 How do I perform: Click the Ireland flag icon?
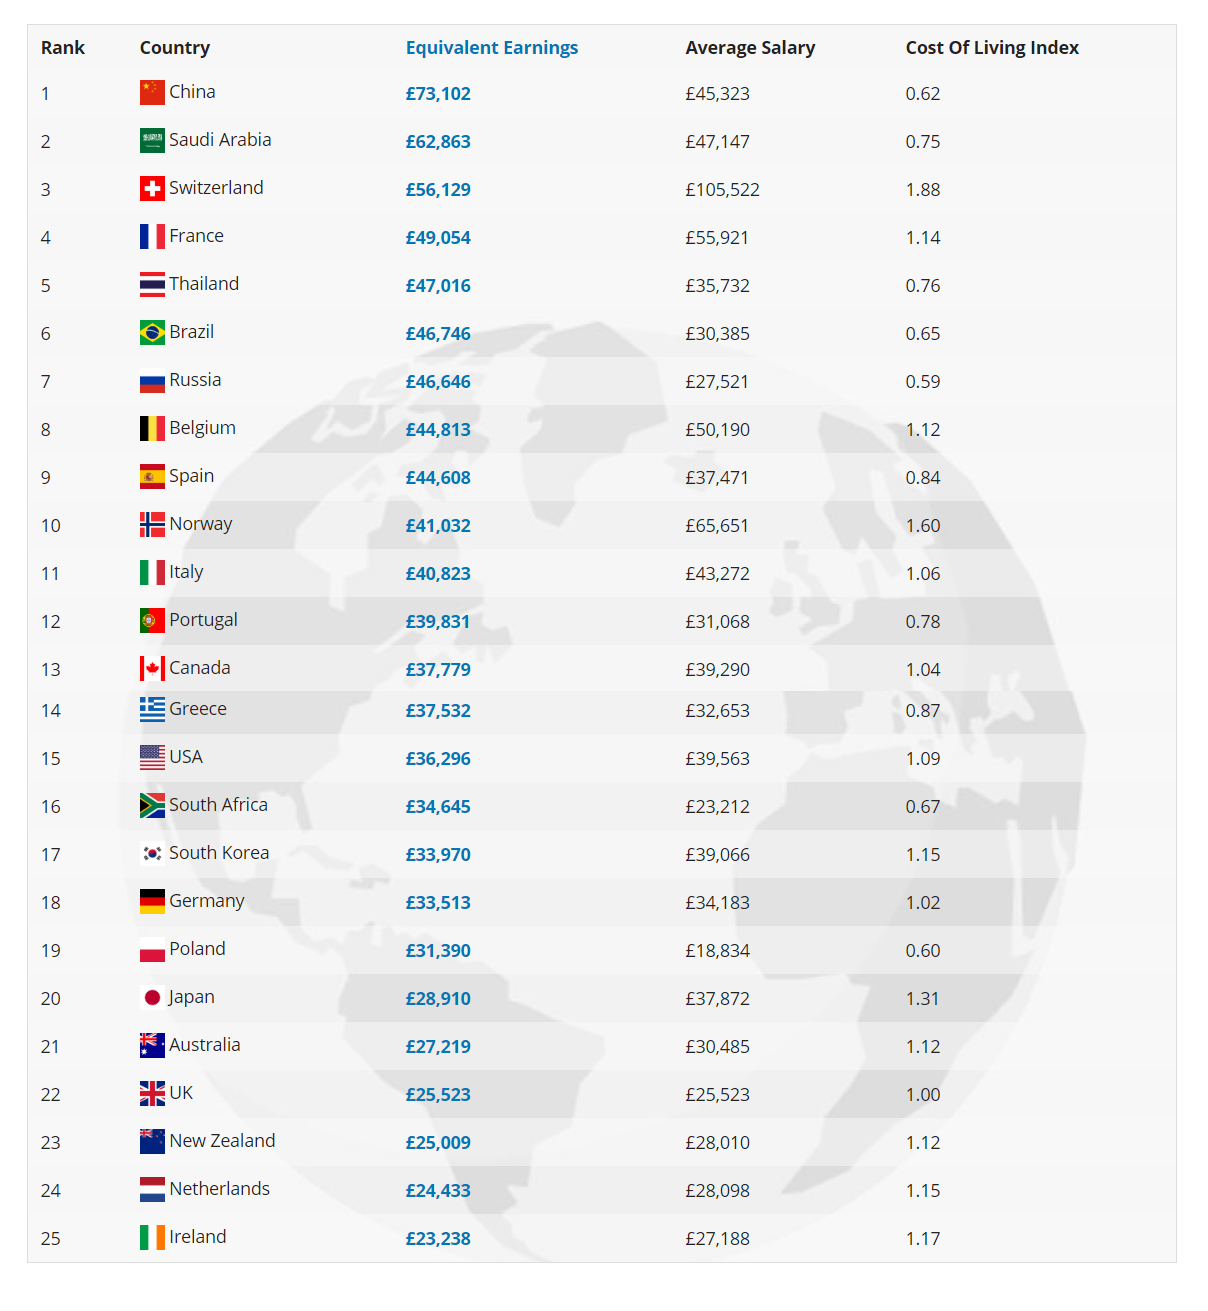(152, 1238)
